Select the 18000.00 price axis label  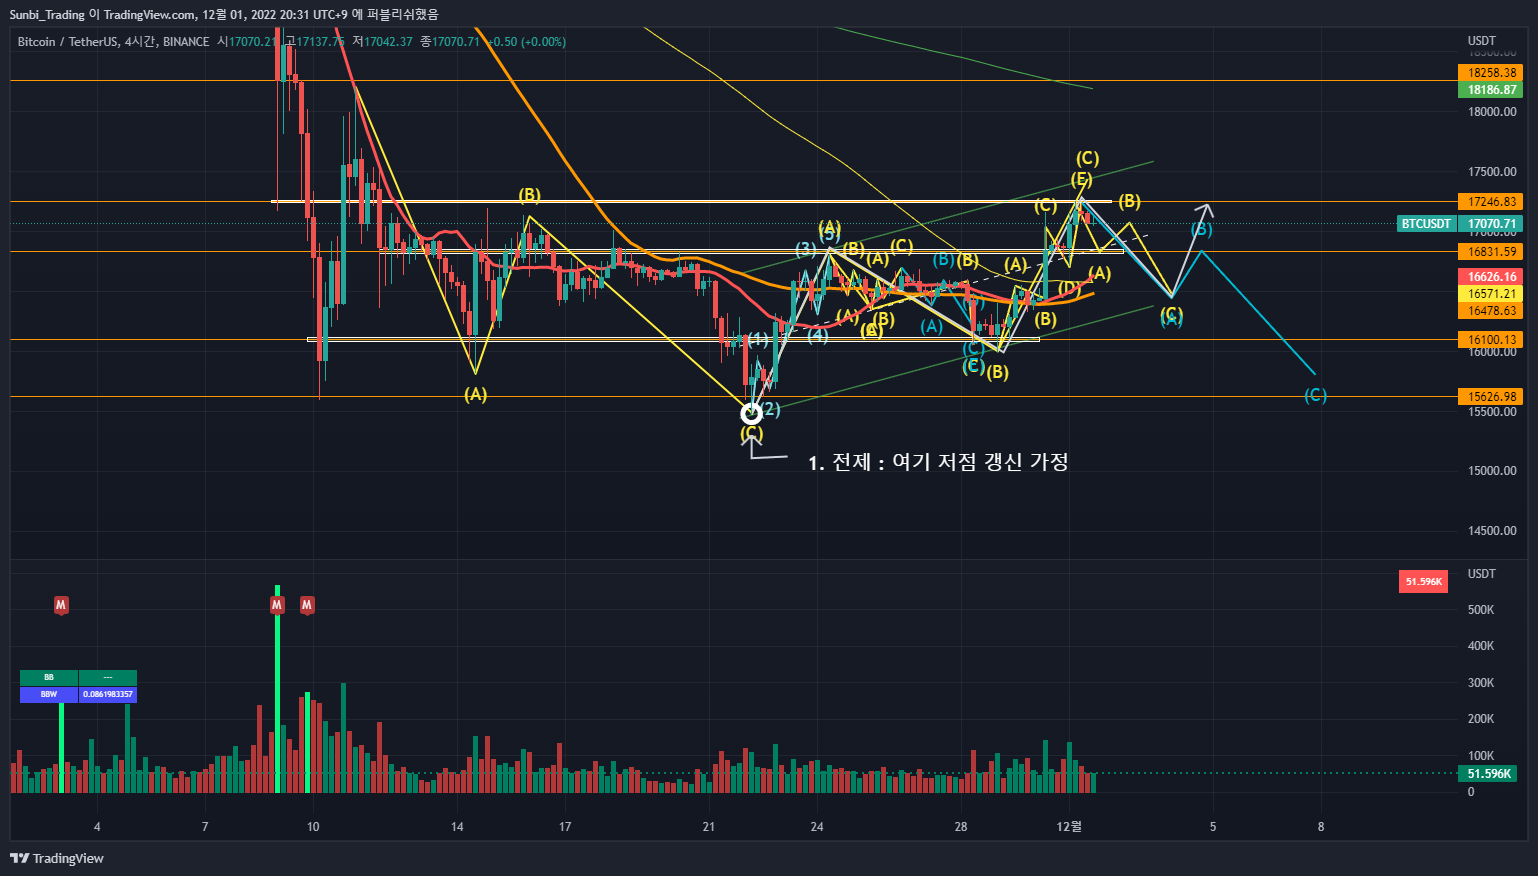pyautogui.click(x=1492, y=112)
